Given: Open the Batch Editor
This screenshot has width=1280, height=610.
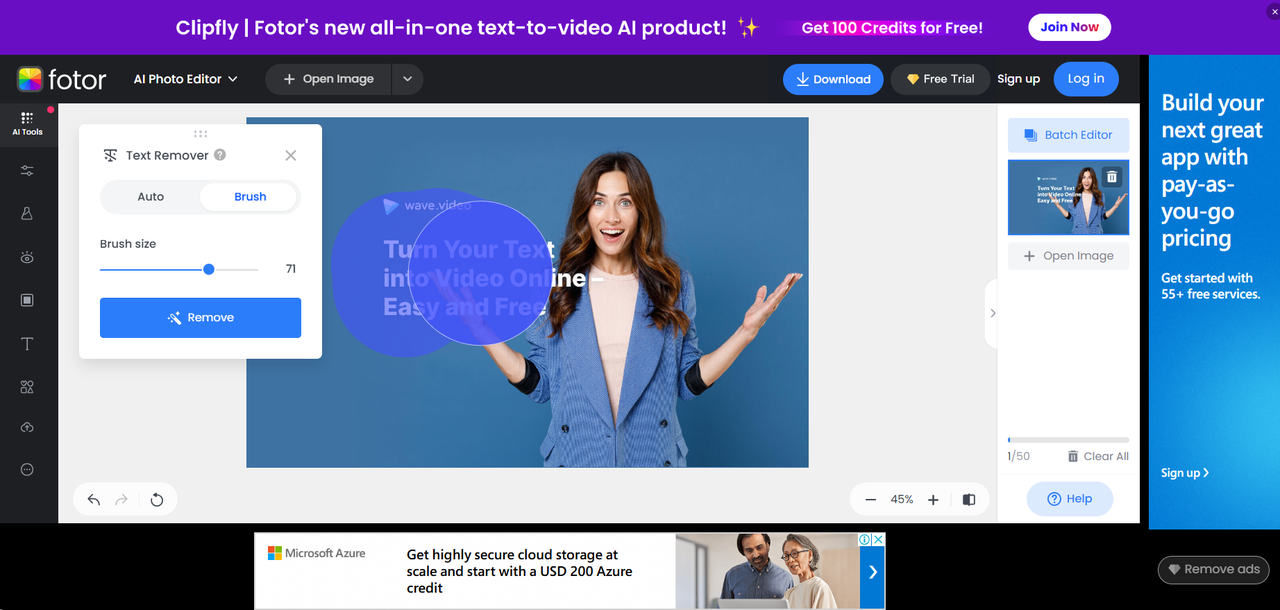Looking at the screenshot, I should (1068, 135).
